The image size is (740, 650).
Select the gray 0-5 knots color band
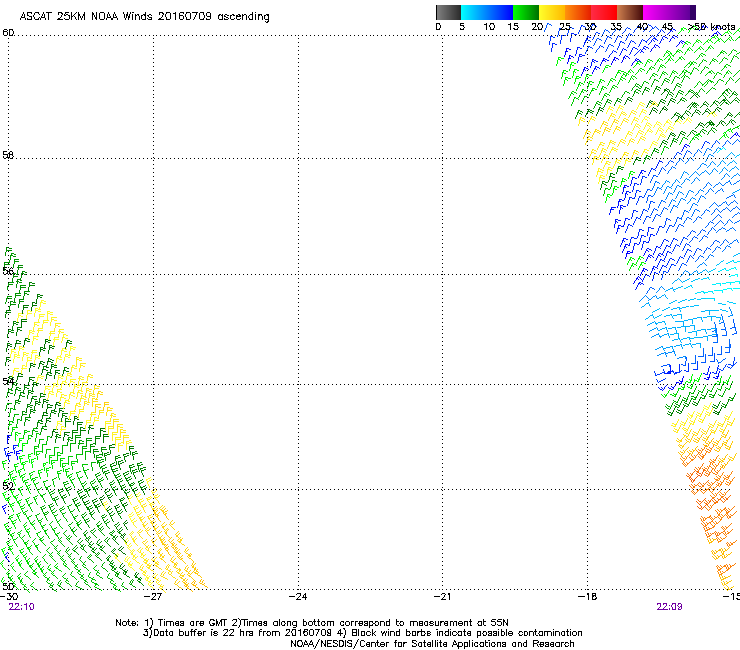pyautogui.click(x=448, y=12)
